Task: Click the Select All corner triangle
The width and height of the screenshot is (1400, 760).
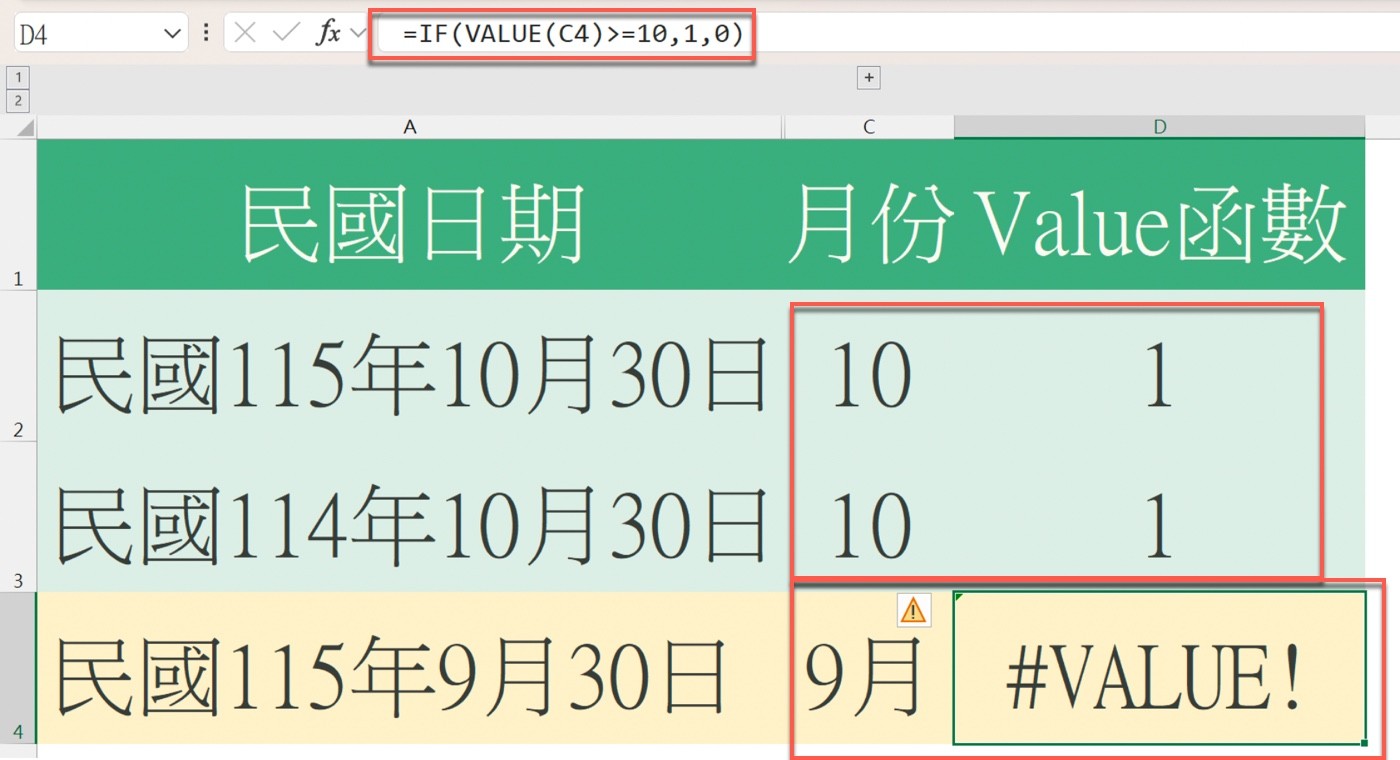Action: pyautogui.click(x=23, y=127)
